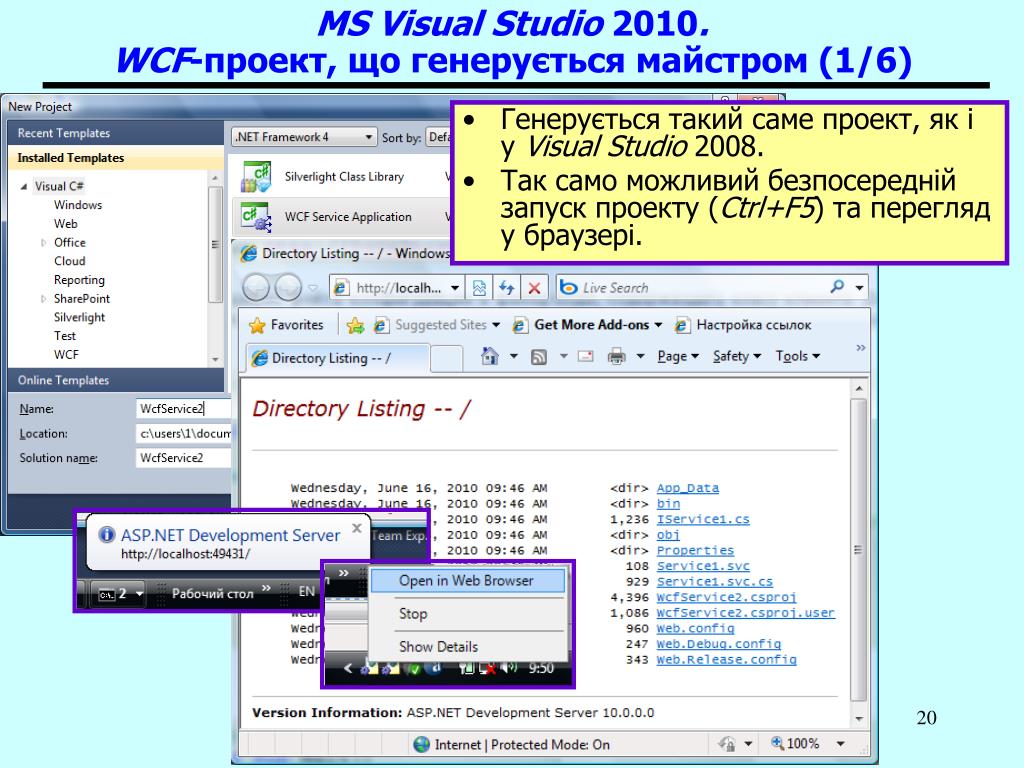Close the ASP.NET Development Server balloon

point(357,528)
